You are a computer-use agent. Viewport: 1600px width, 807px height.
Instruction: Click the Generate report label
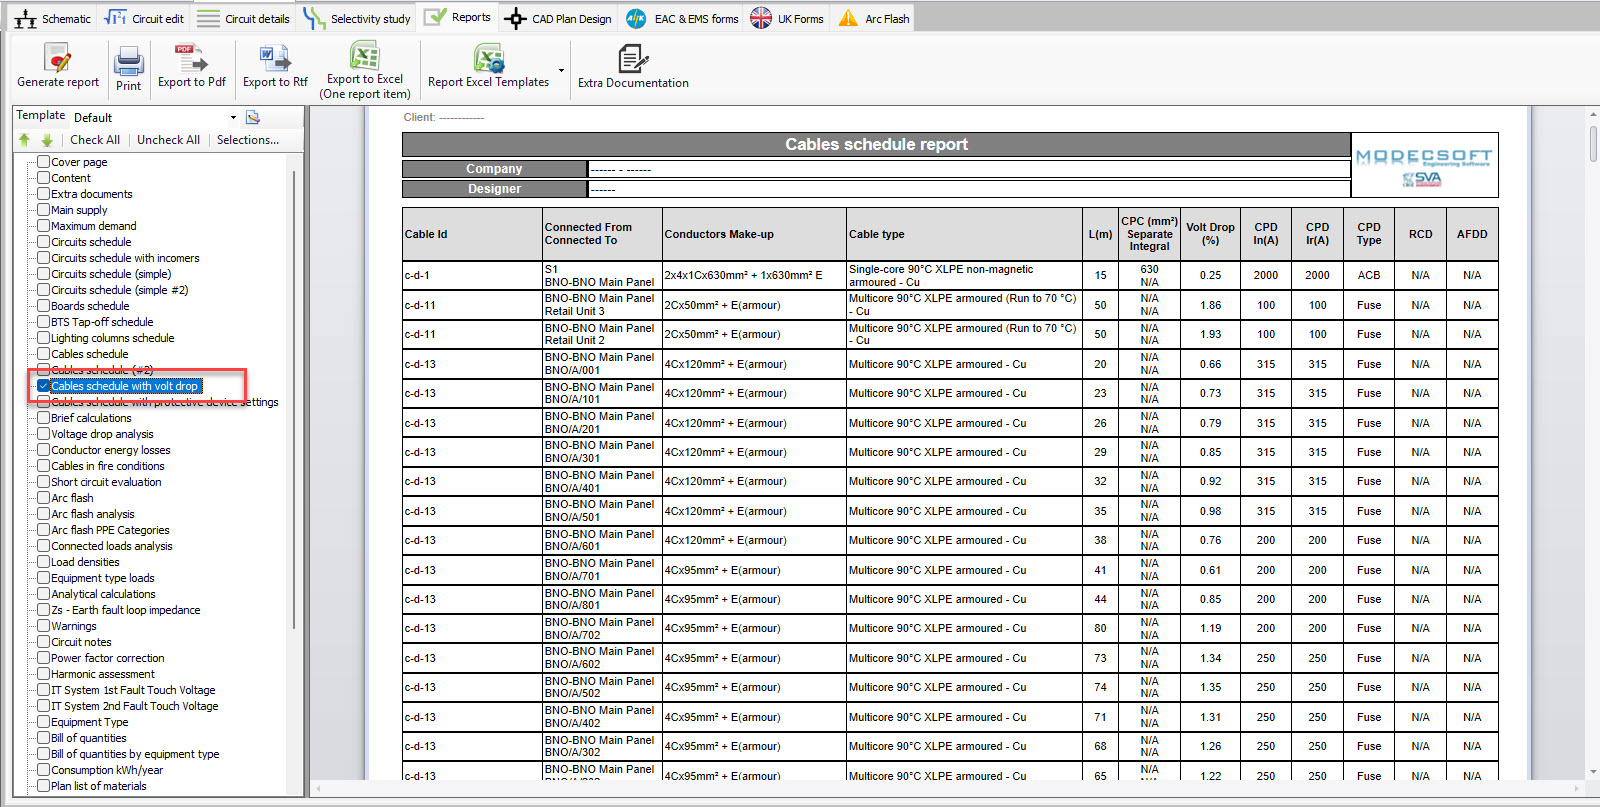(58, 82)
